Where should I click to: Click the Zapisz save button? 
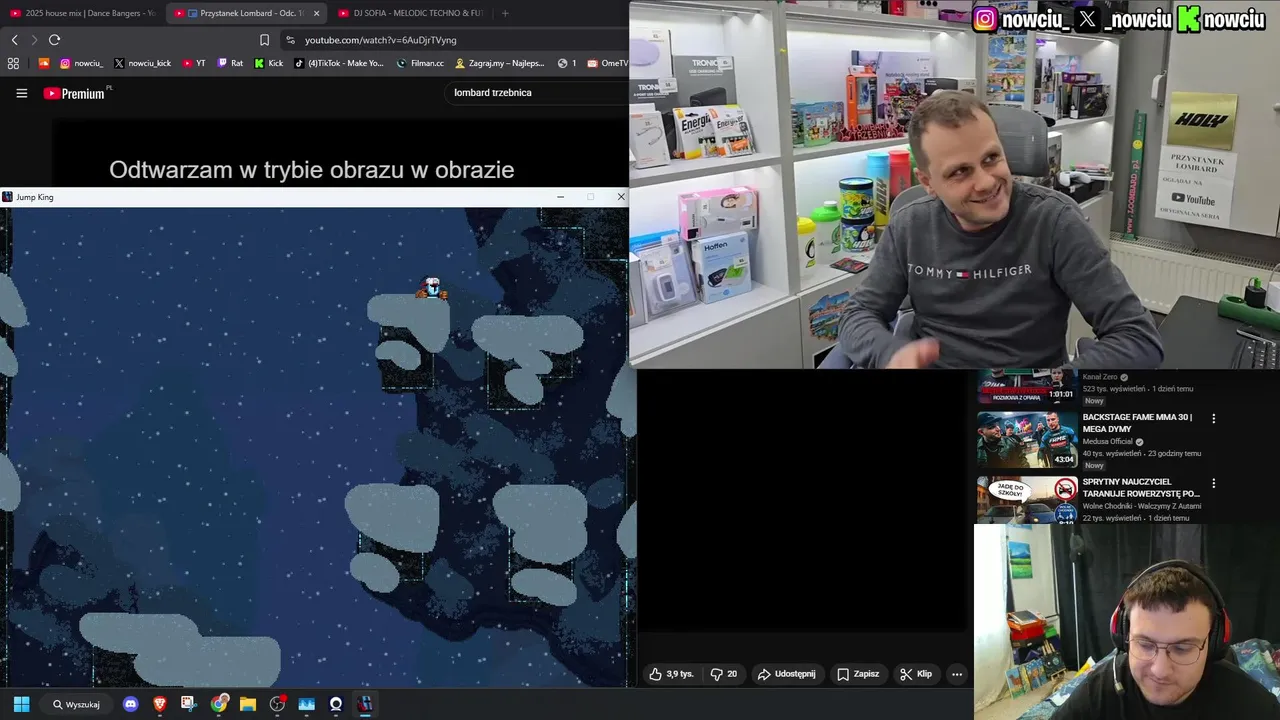point(858,674)
